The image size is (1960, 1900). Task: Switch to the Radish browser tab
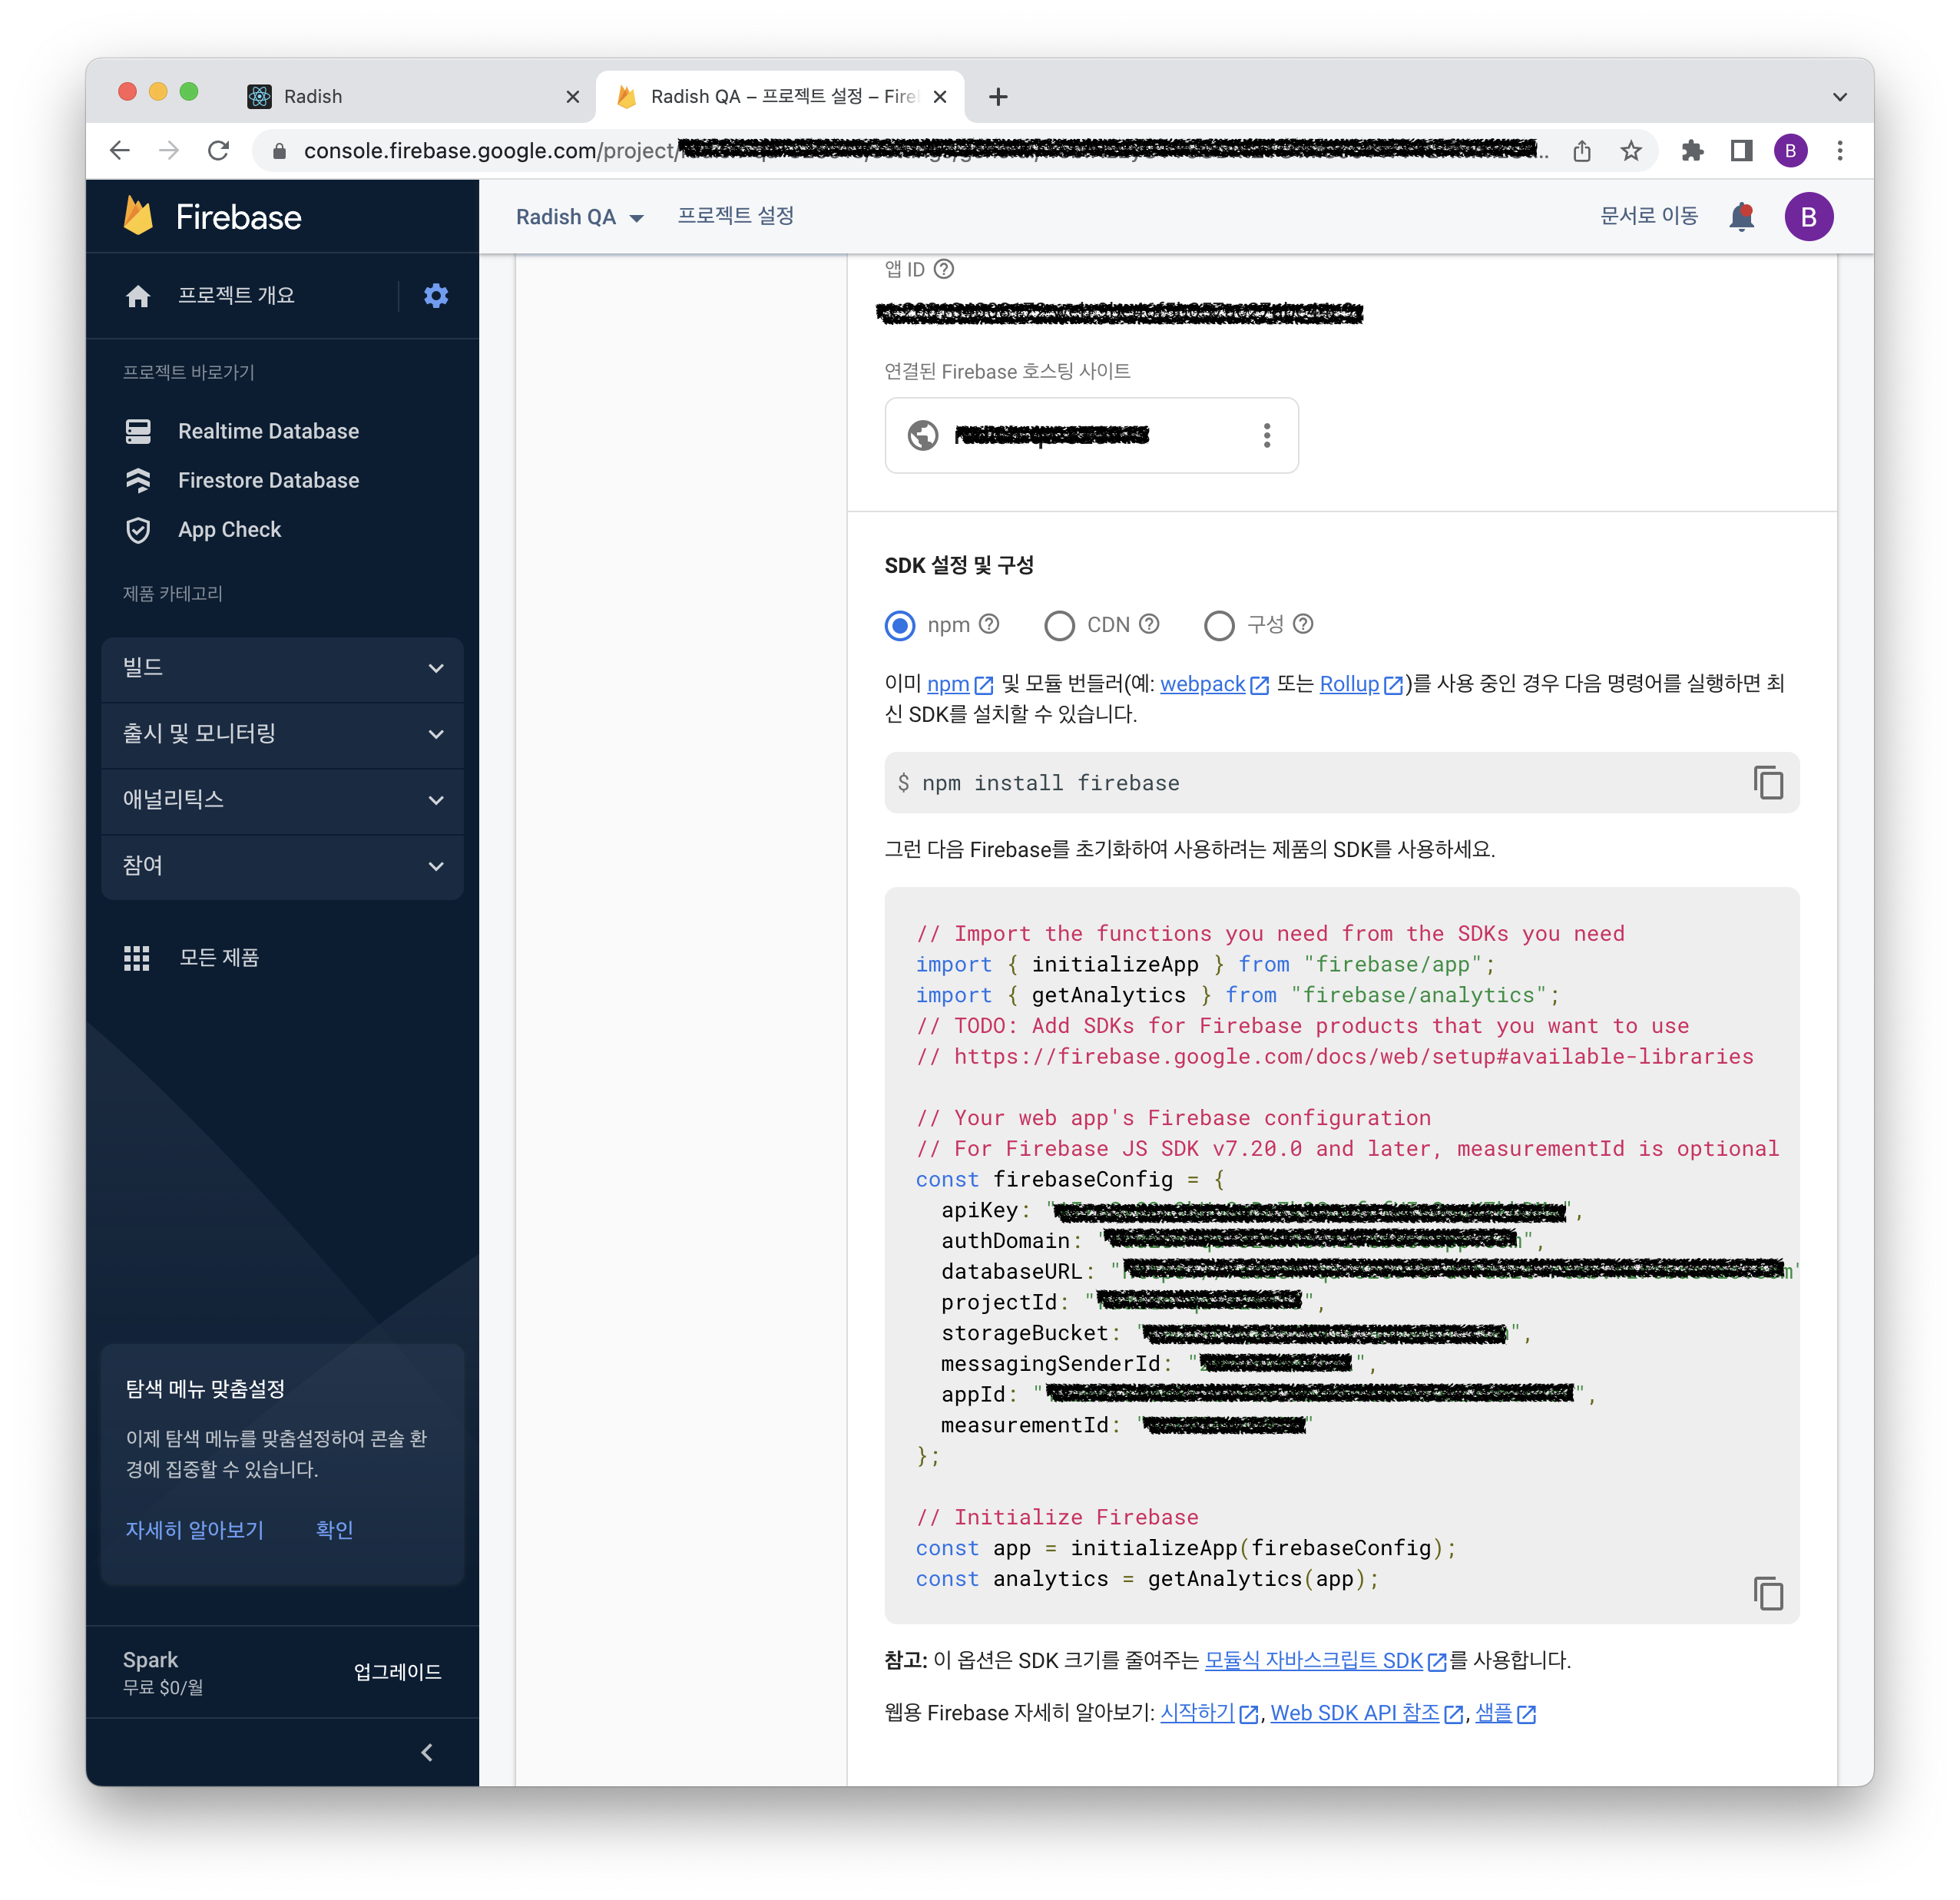(400, 97)
